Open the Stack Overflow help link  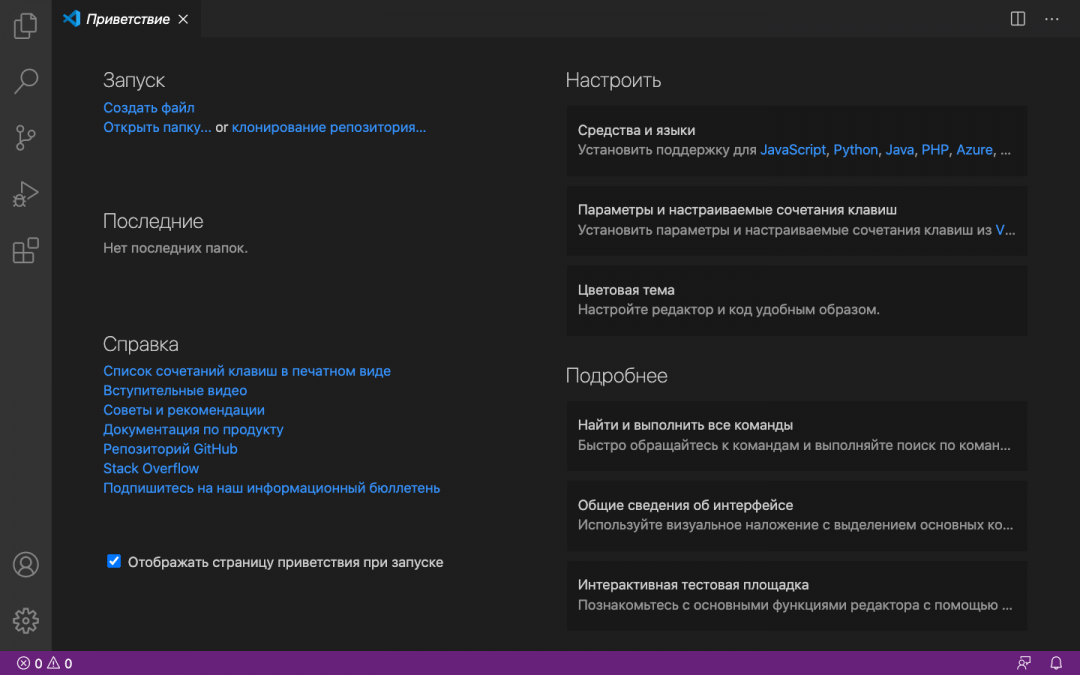click(150, 468)
